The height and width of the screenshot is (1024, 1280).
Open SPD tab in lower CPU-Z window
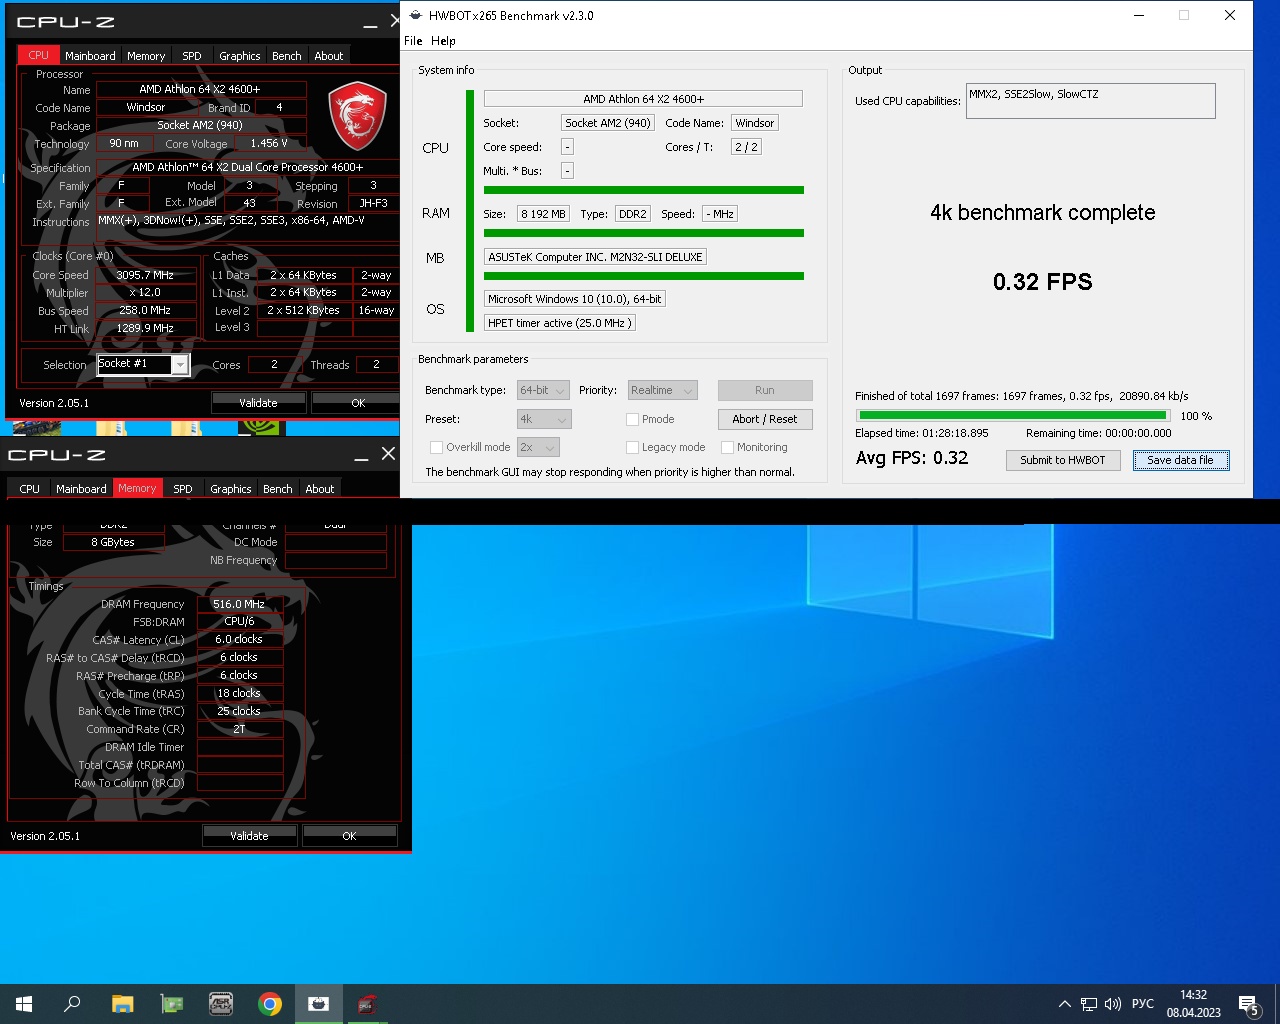(x=183, y=489)
